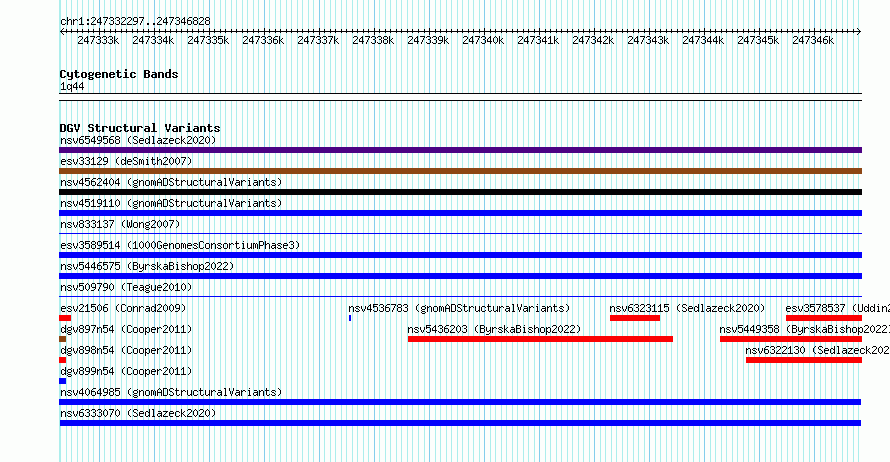Open nsv5449358 (ByrskaBishop2022) label

[805, 329]
